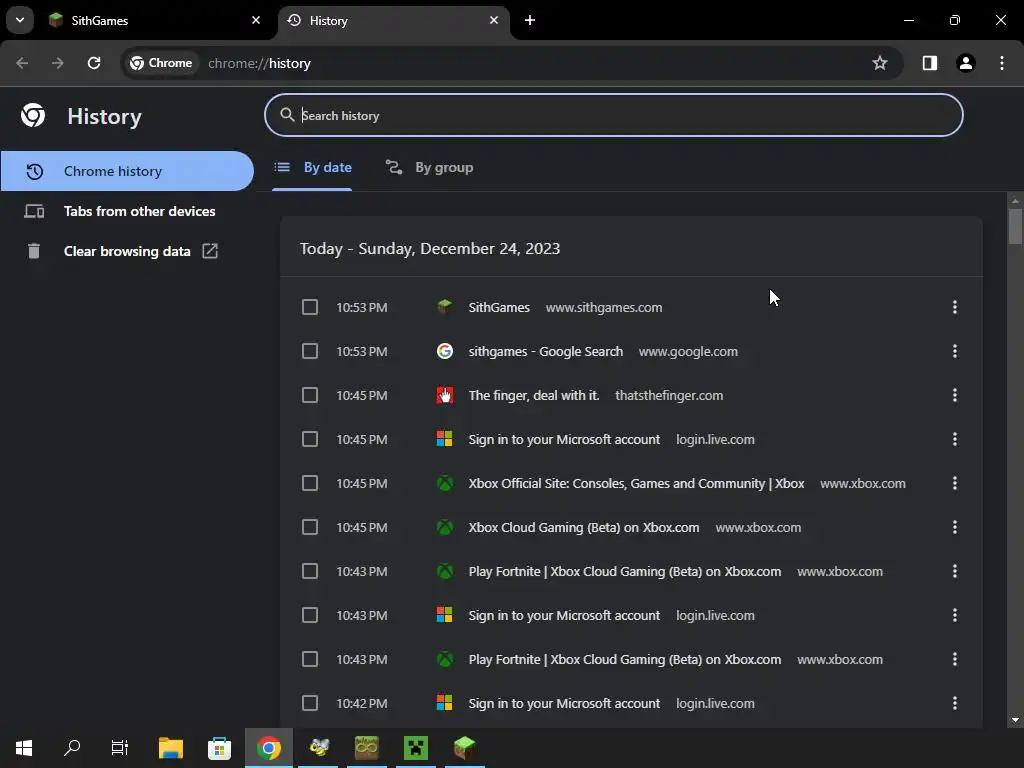The height and width of the screenshot is (768, 1024).
Task: Check the 10:43 PM Microsoft sign-in entry
Action: click(x=310, y=615)
